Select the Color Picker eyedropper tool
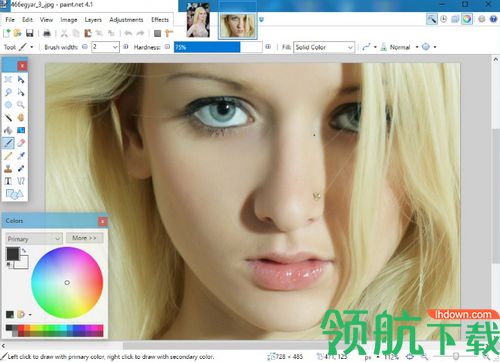Image resolution: width=500 pixels, height=362 pixels. point(21,156)
